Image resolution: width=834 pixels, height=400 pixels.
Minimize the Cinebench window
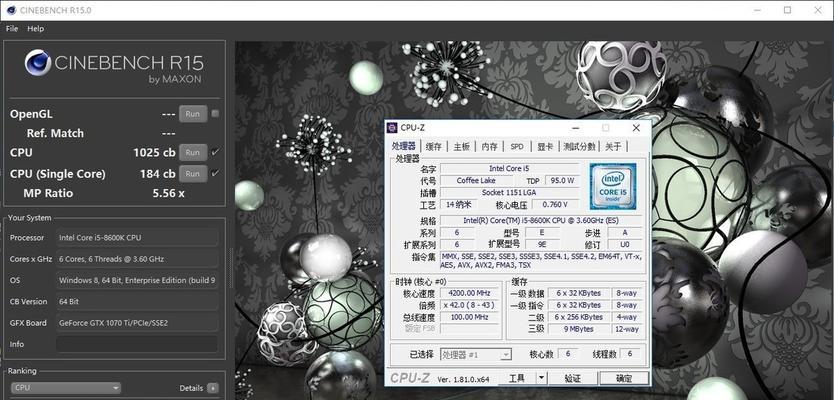(758, 10)
